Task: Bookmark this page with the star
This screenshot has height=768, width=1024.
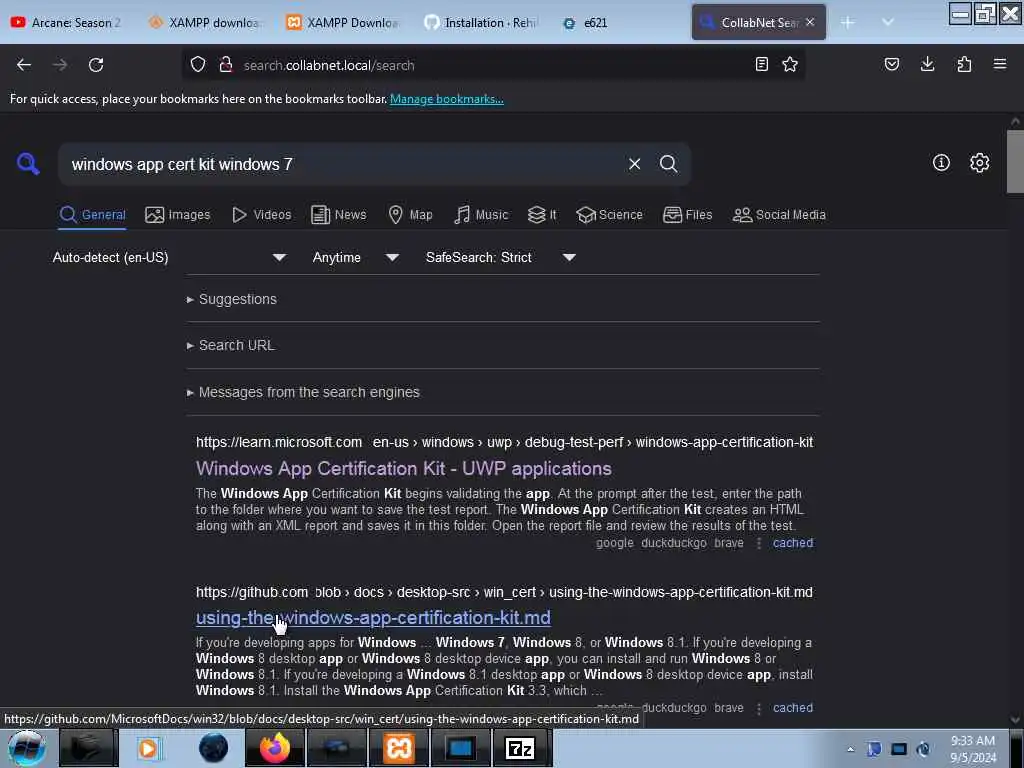Action: [790, 64]
